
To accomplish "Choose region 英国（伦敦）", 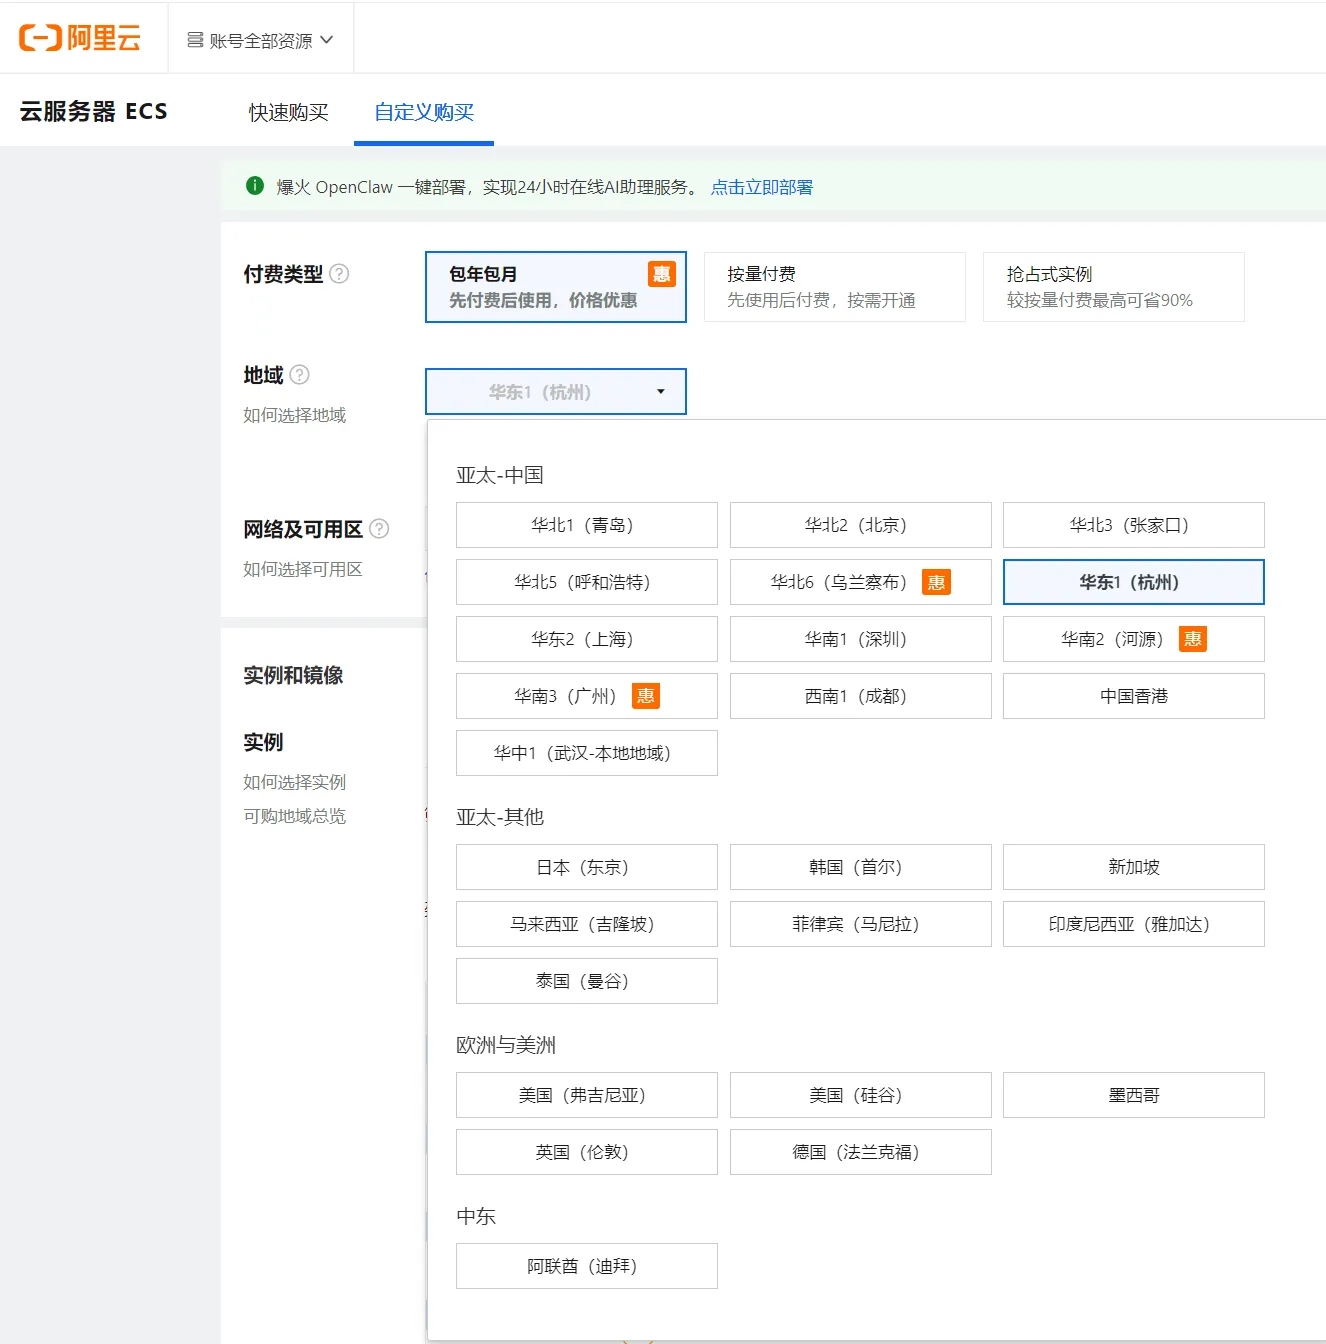I will [x=587, y=1152].
